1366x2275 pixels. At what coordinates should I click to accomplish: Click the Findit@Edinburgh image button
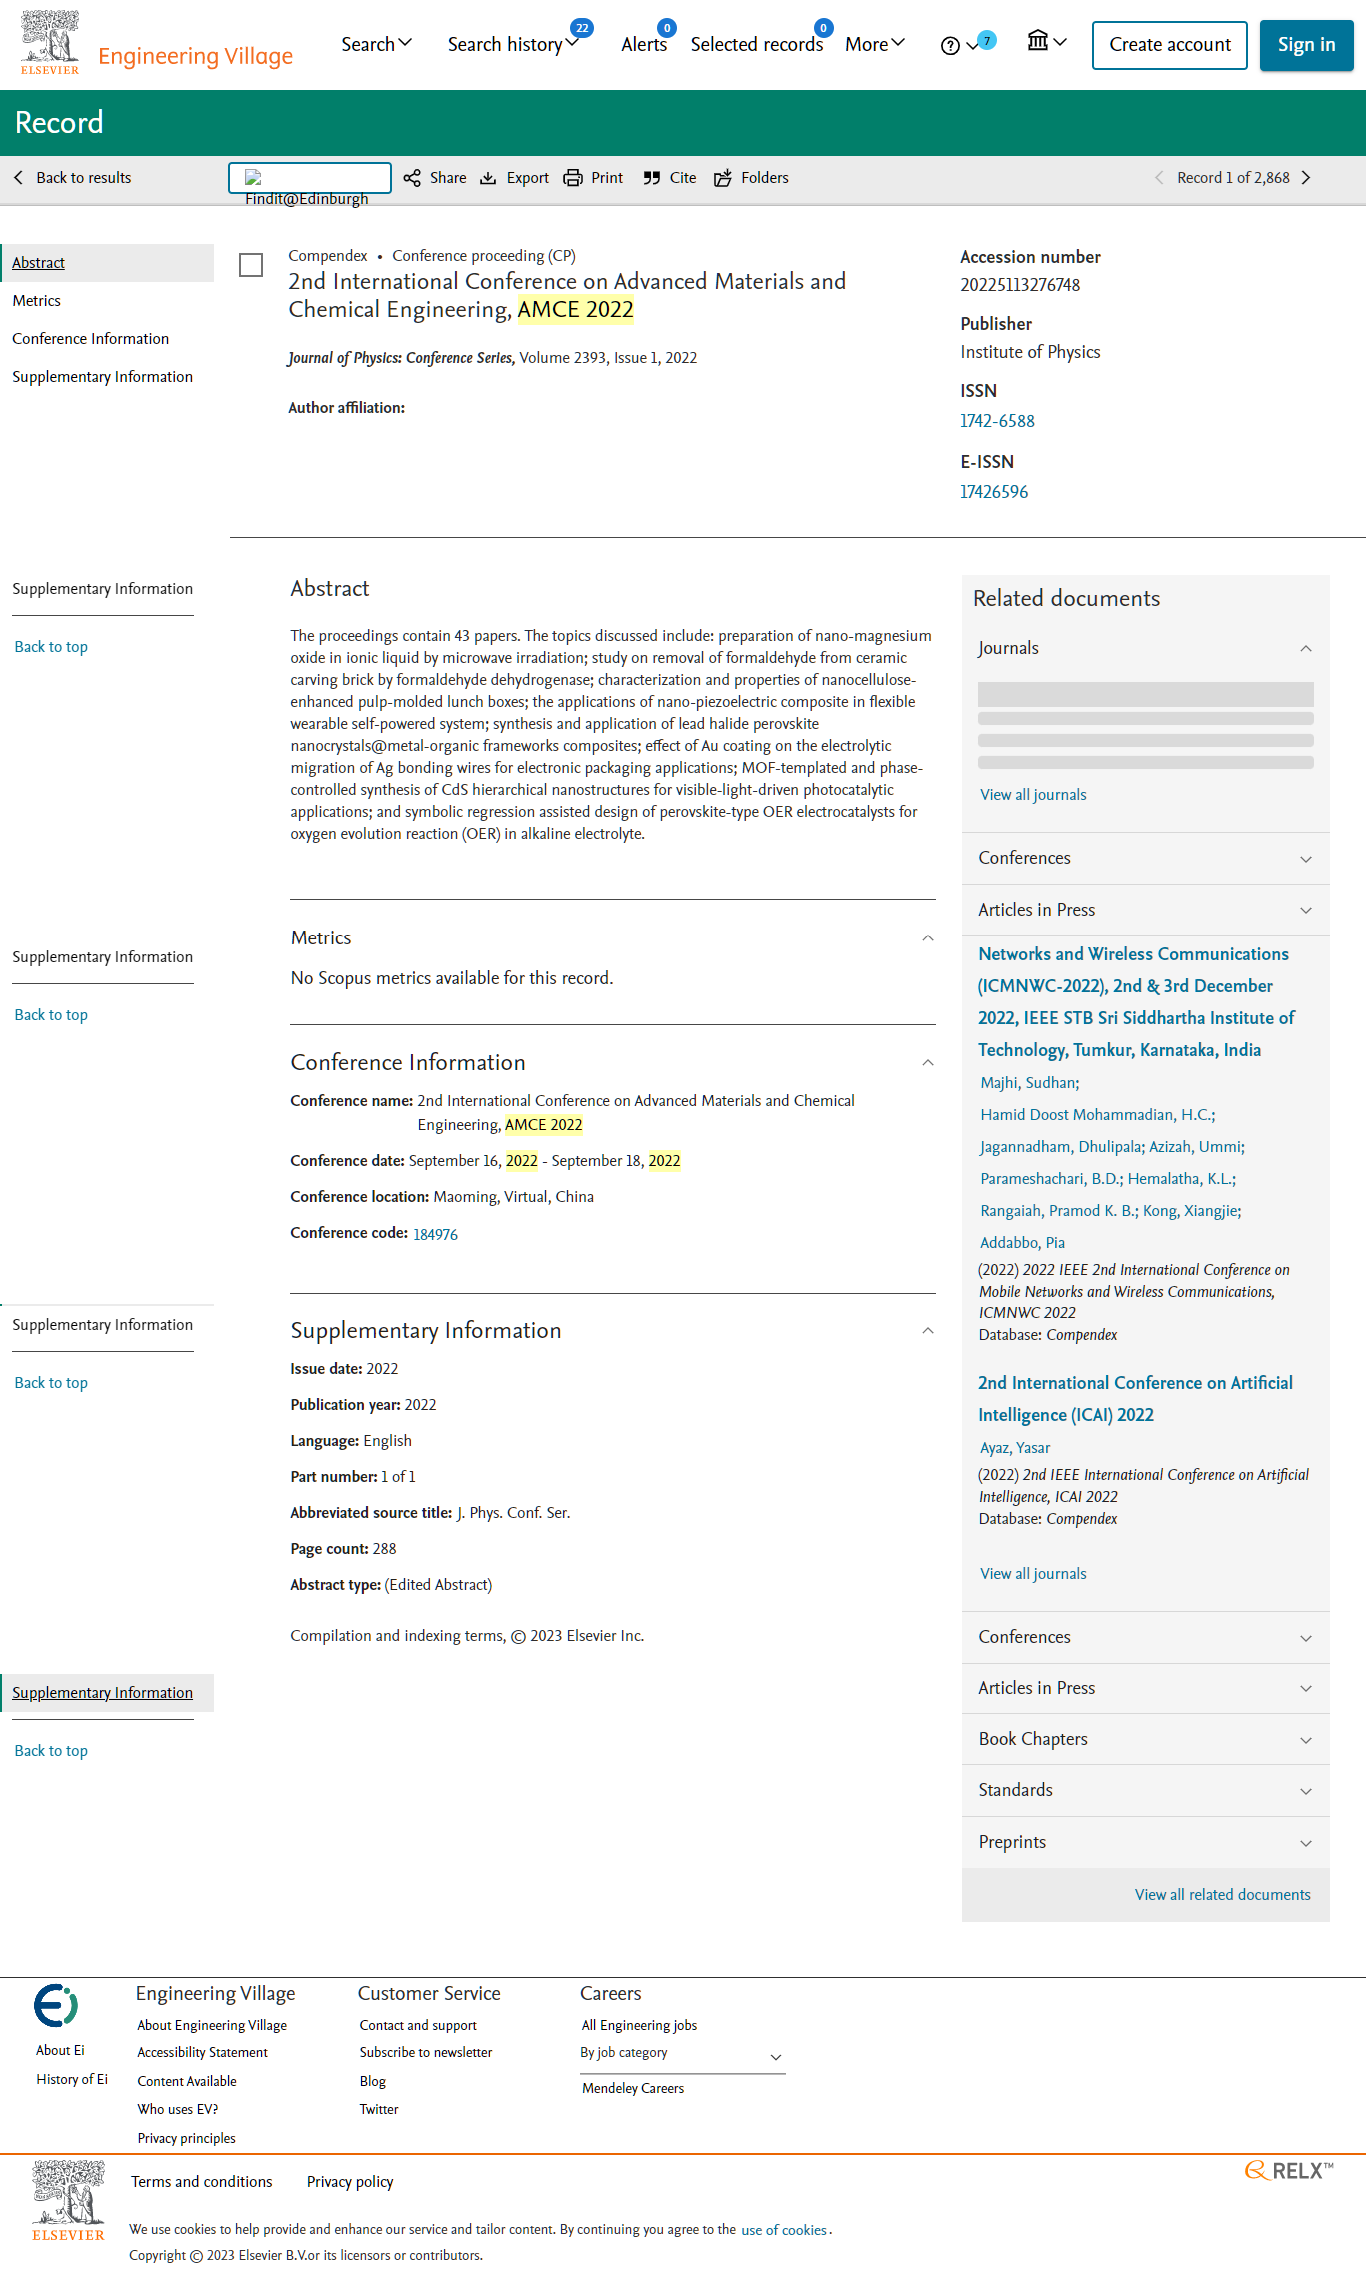(310, 177)
